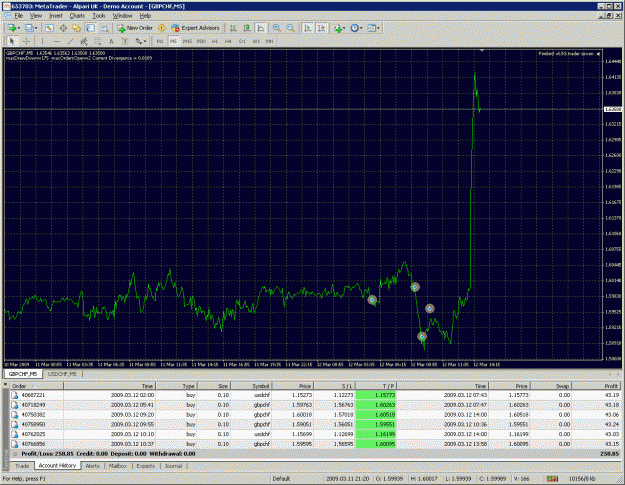Close the terminal panel with the x

pyautogui.click(x=6, y=385)
